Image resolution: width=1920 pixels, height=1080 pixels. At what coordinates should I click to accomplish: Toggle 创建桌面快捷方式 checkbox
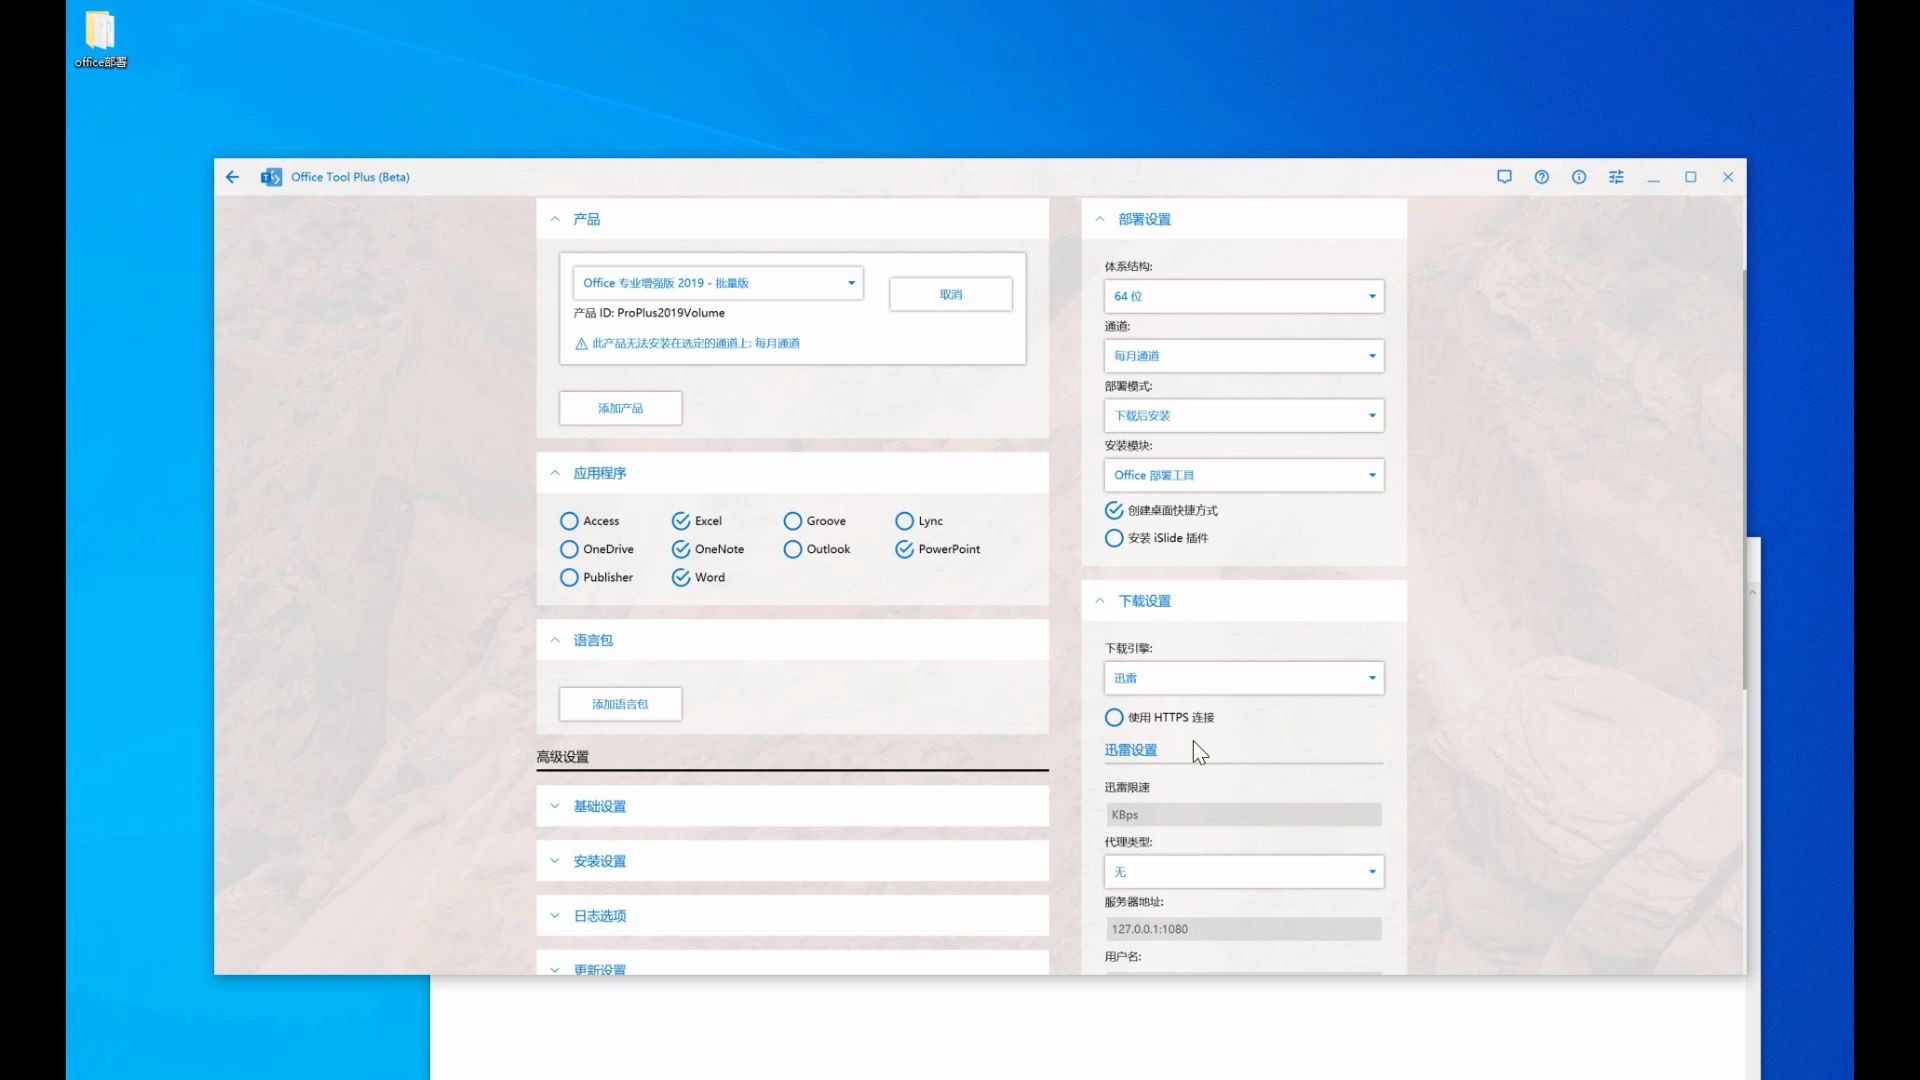pos(1114,510)
